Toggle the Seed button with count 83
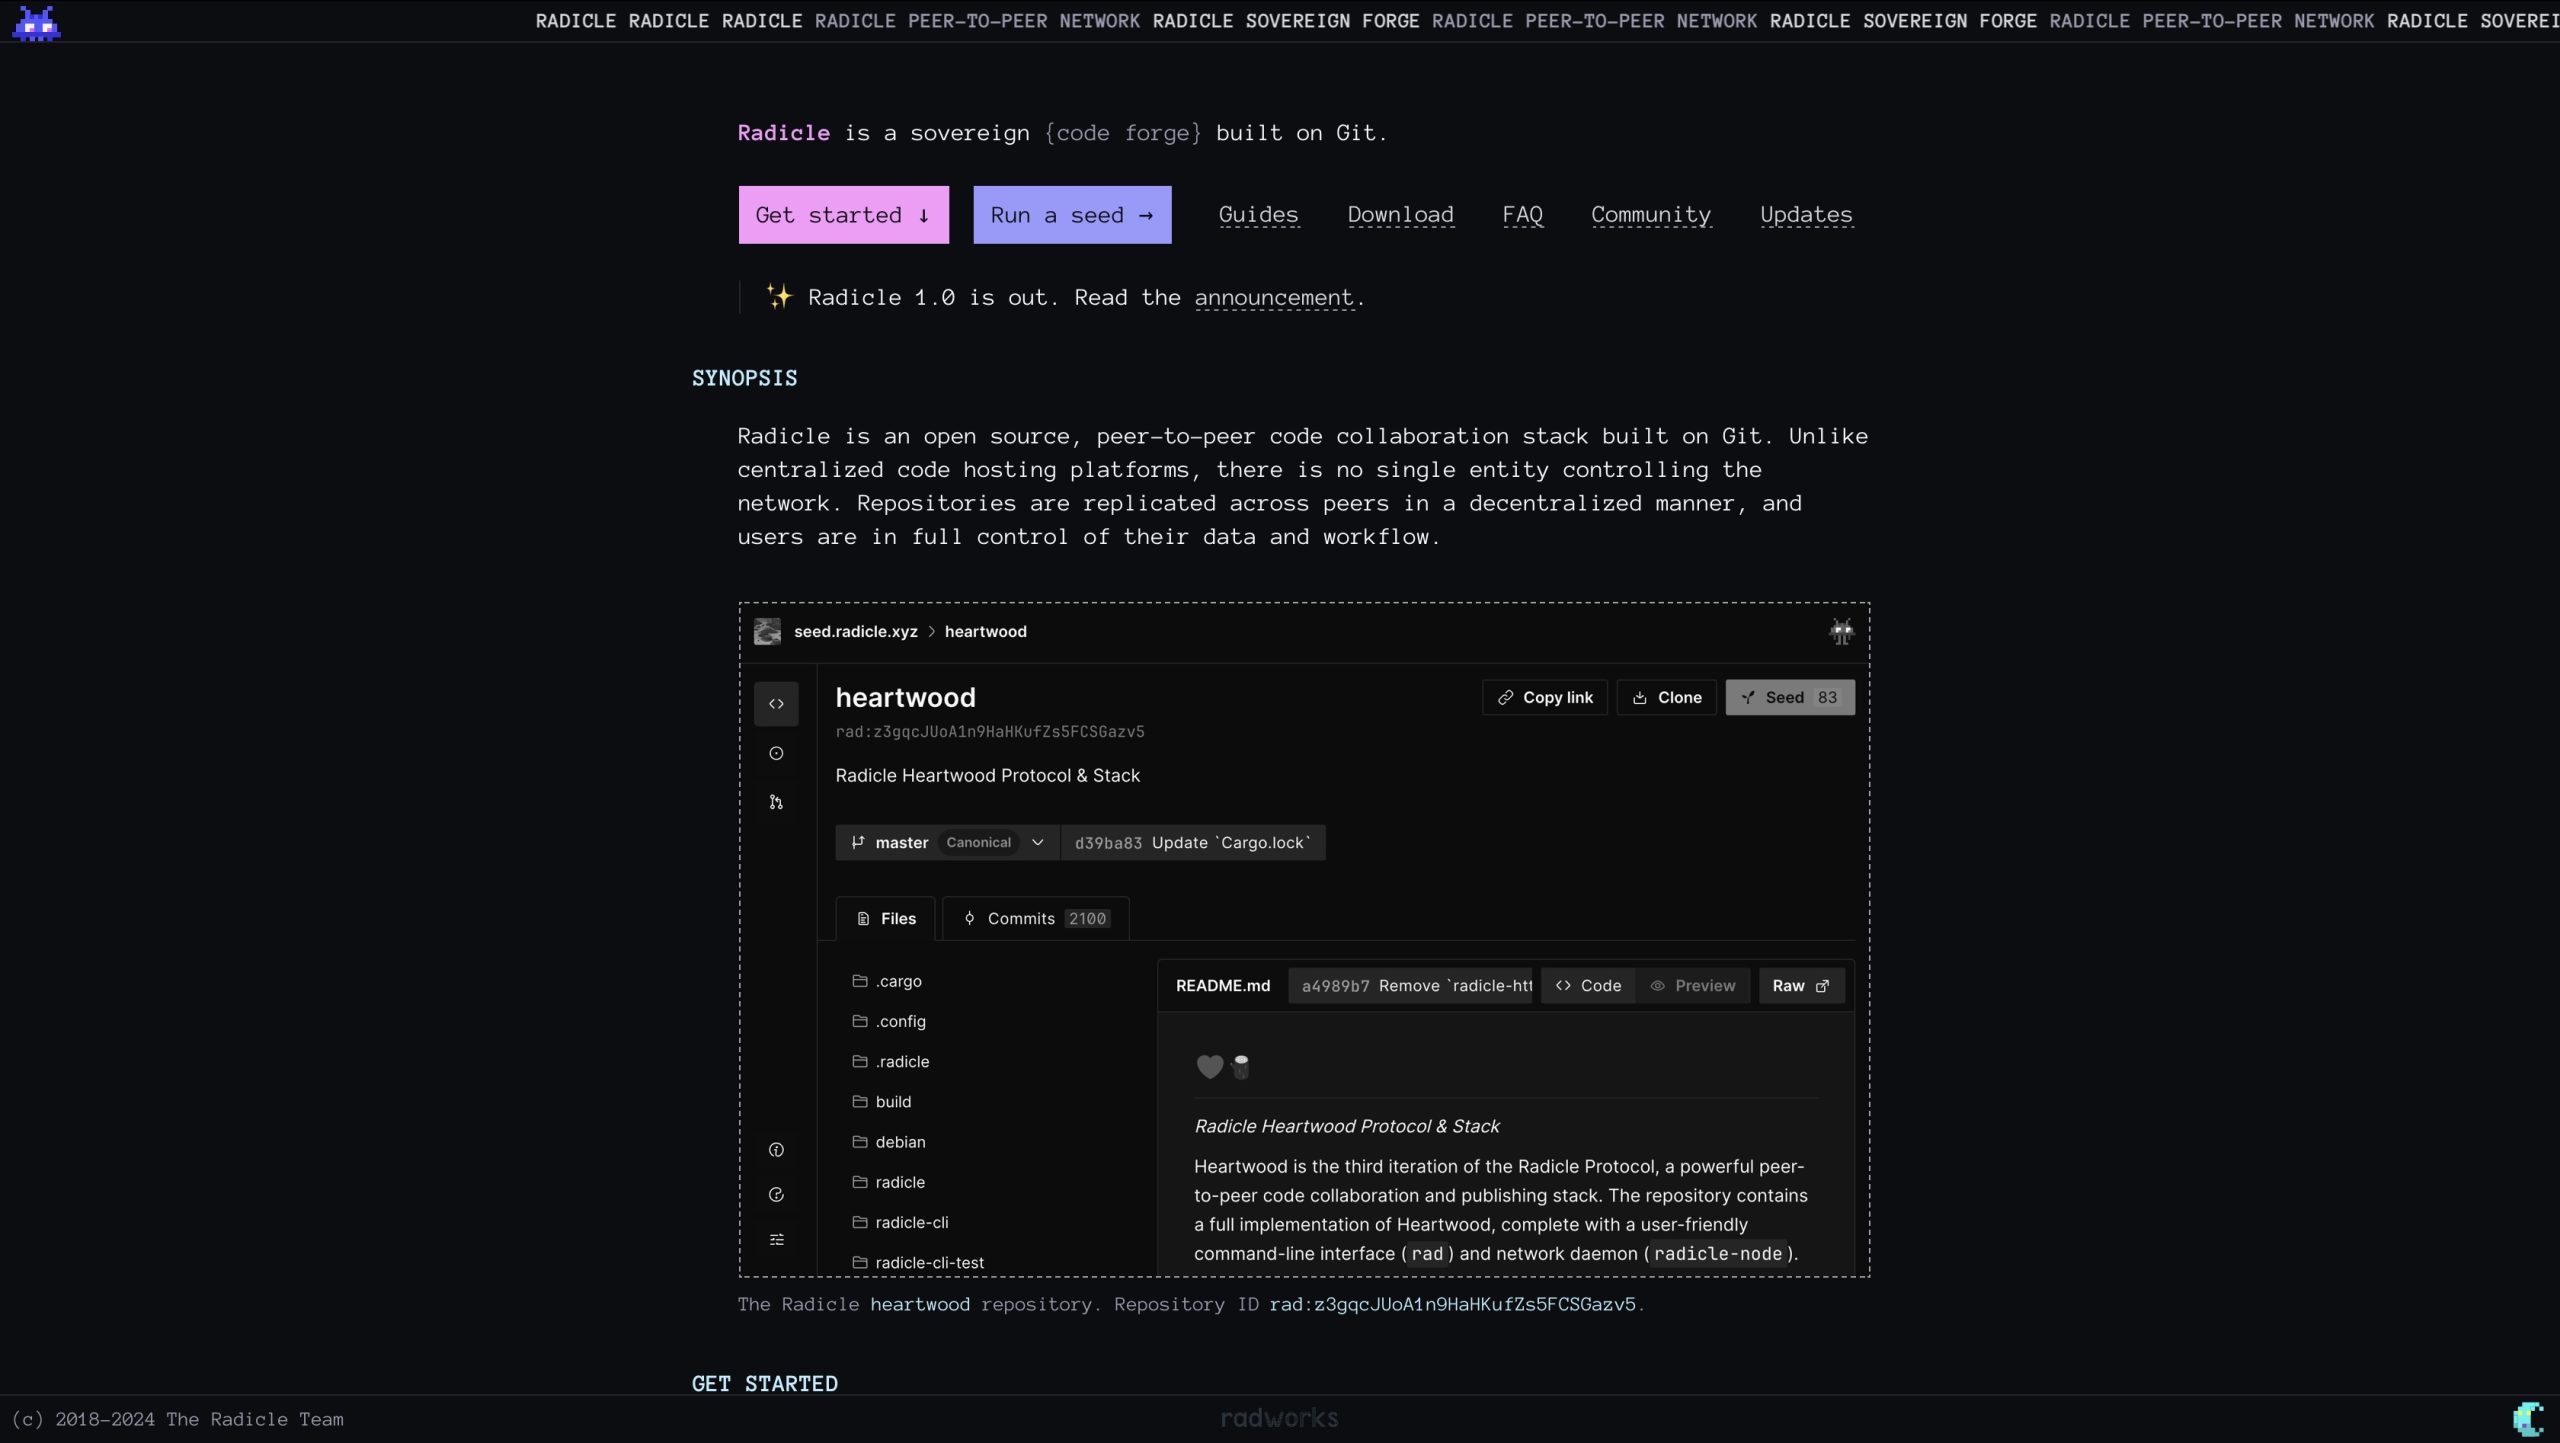2560x1443 pixels. click(1789, 698)
